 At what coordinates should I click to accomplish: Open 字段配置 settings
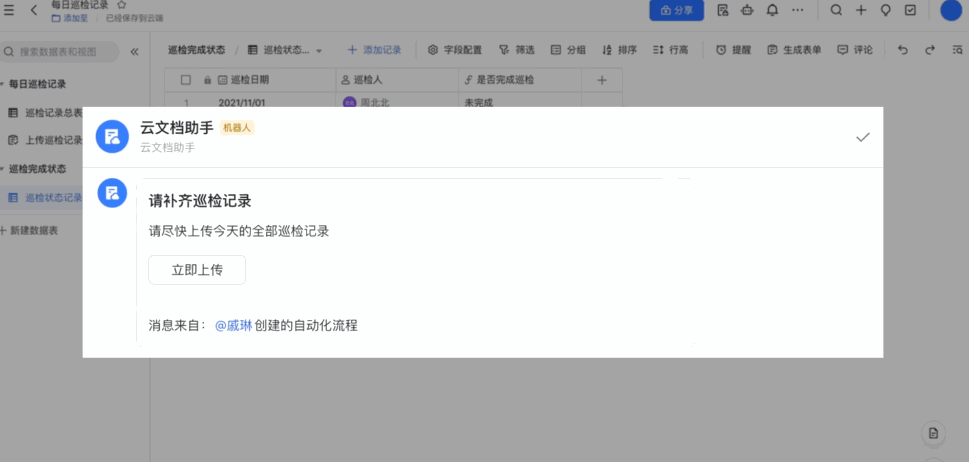(455, 50)
